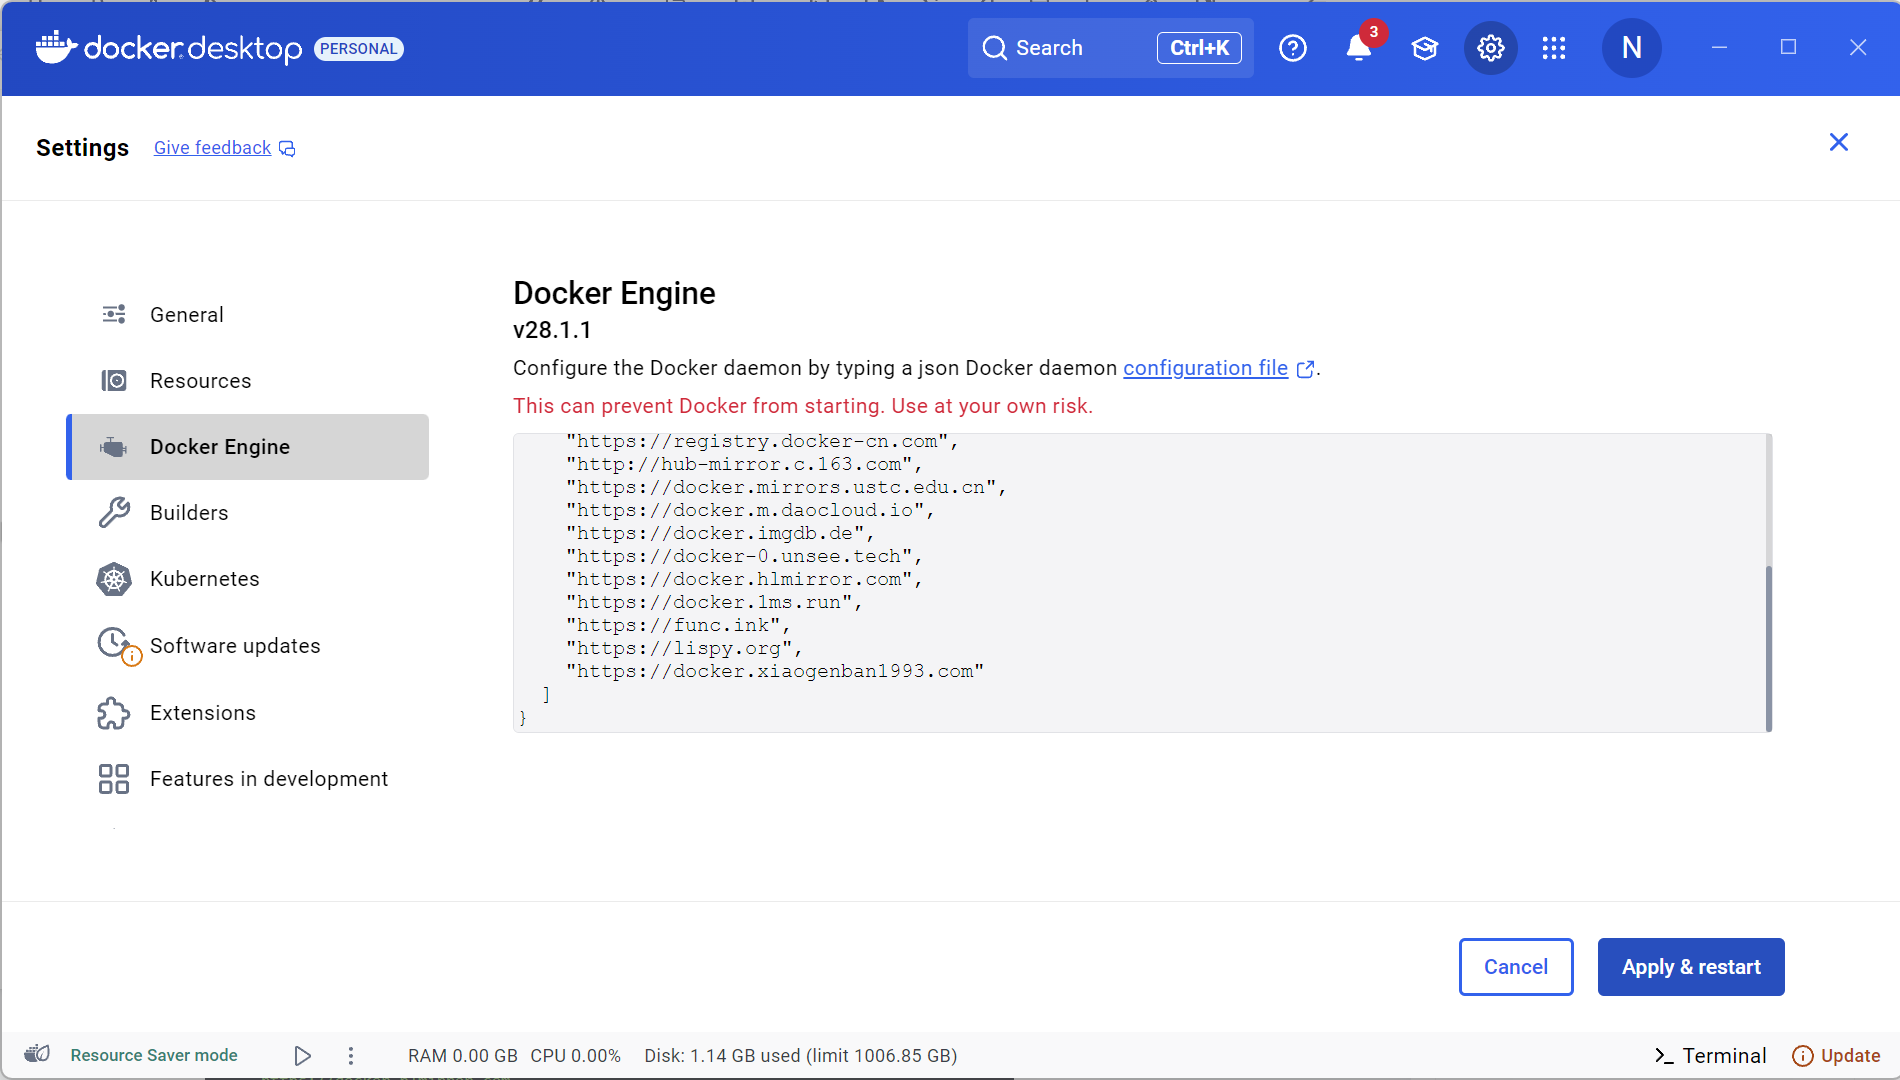Click the Resource Saver whale icon
The width and height of the screenshot is (1900, 1080).
[x=36, y=1054]
